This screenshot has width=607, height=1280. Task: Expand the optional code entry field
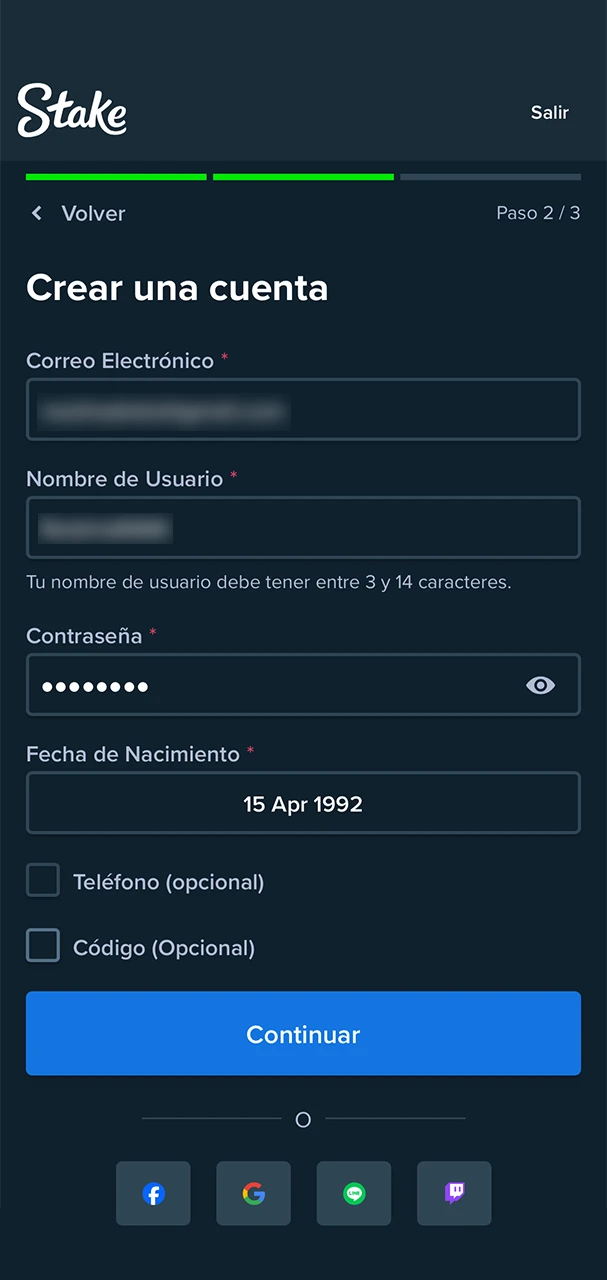coord(43,945)
